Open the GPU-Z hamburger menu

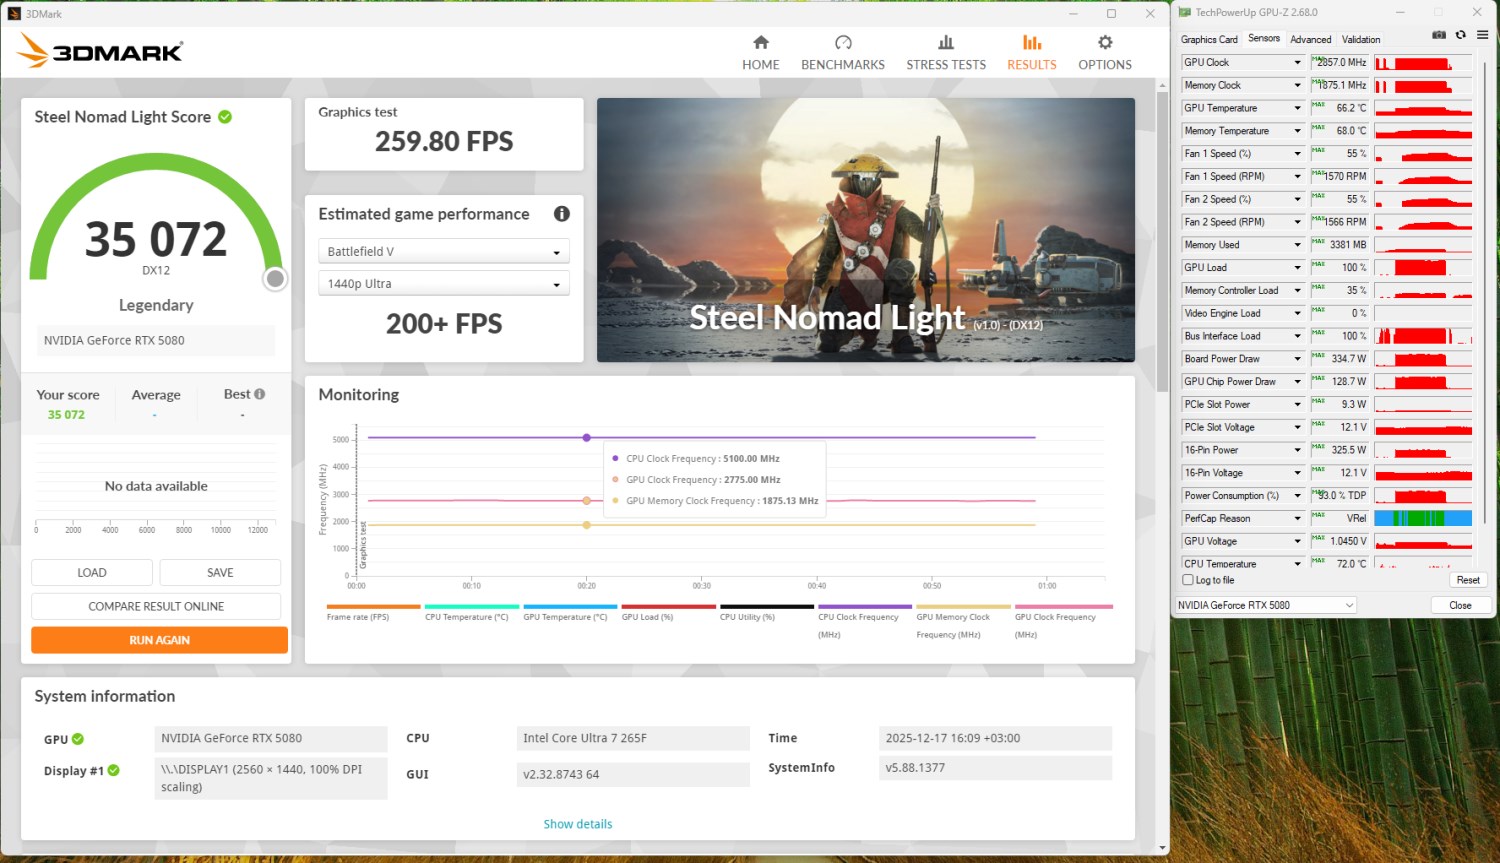point(1483,35)
